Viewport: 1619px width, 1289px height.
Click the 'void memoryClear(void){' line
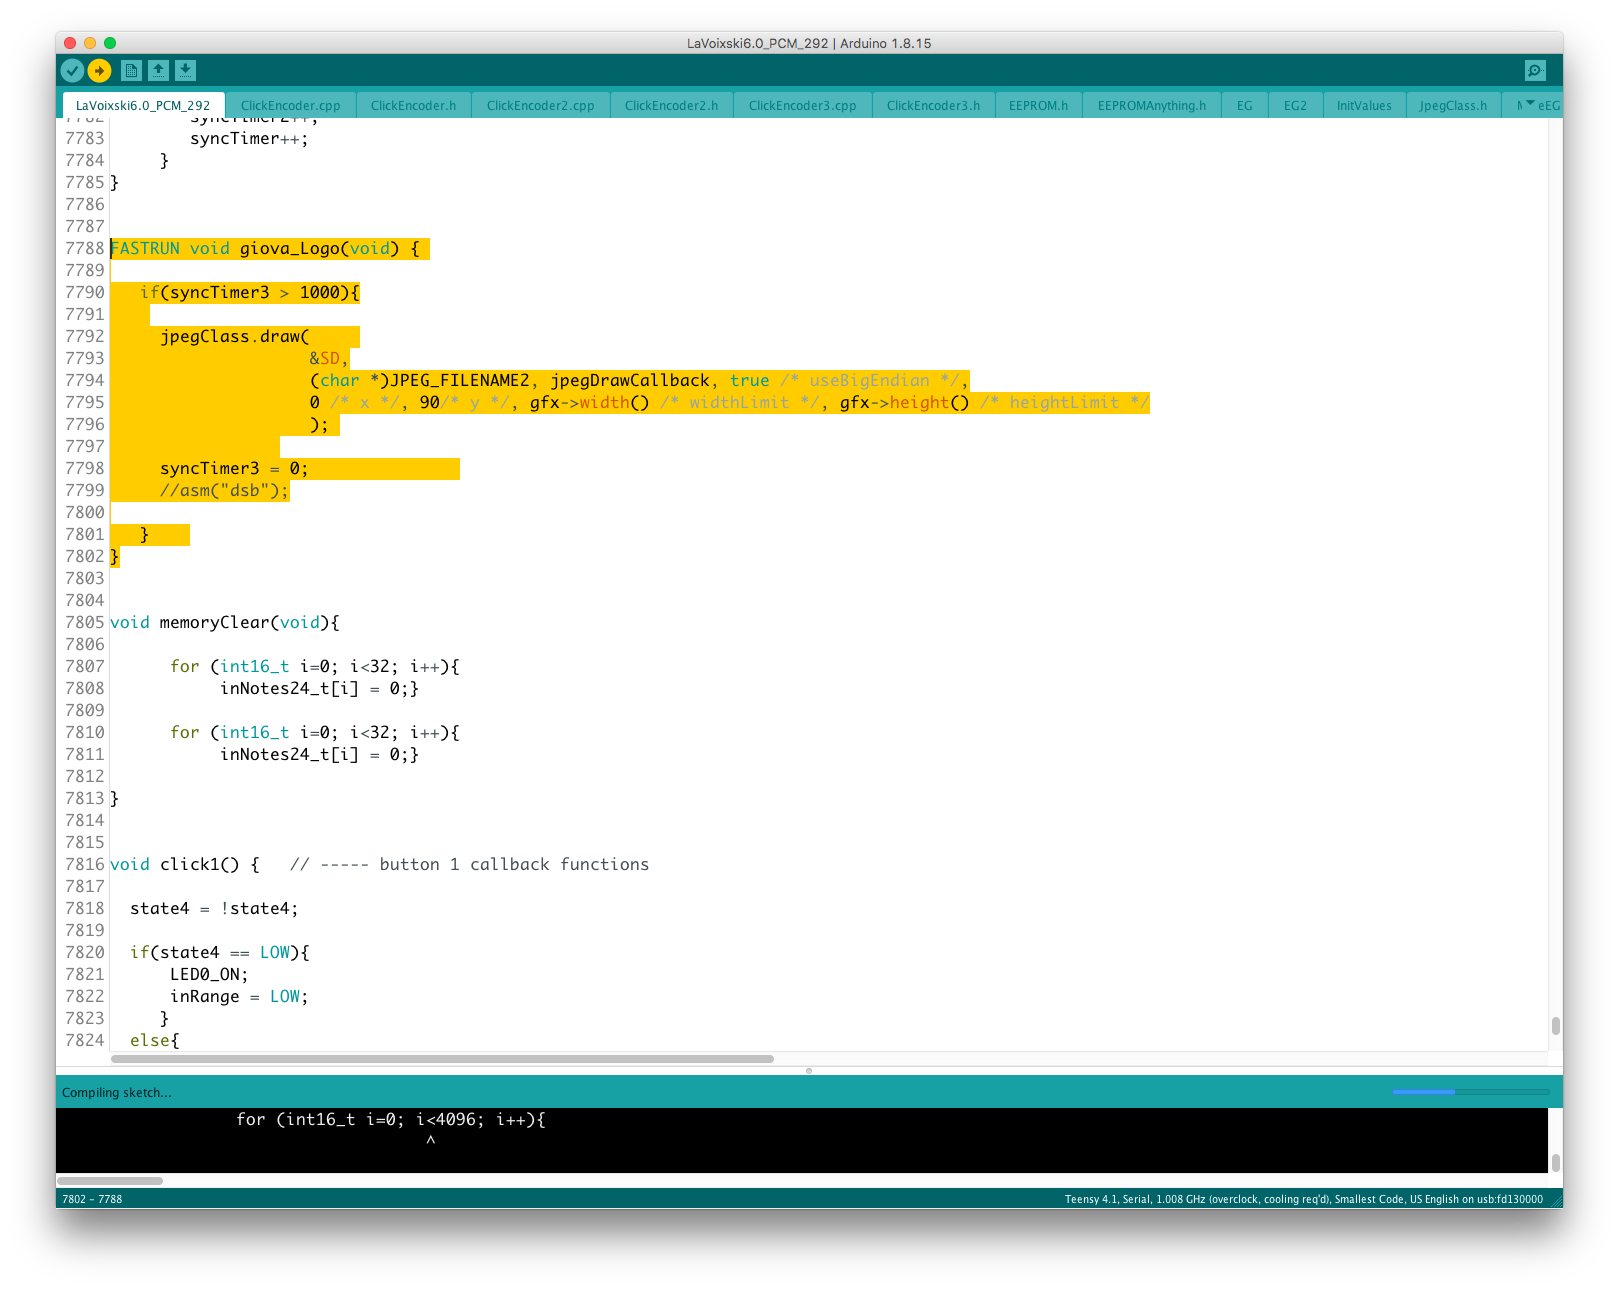coord(225,622)
